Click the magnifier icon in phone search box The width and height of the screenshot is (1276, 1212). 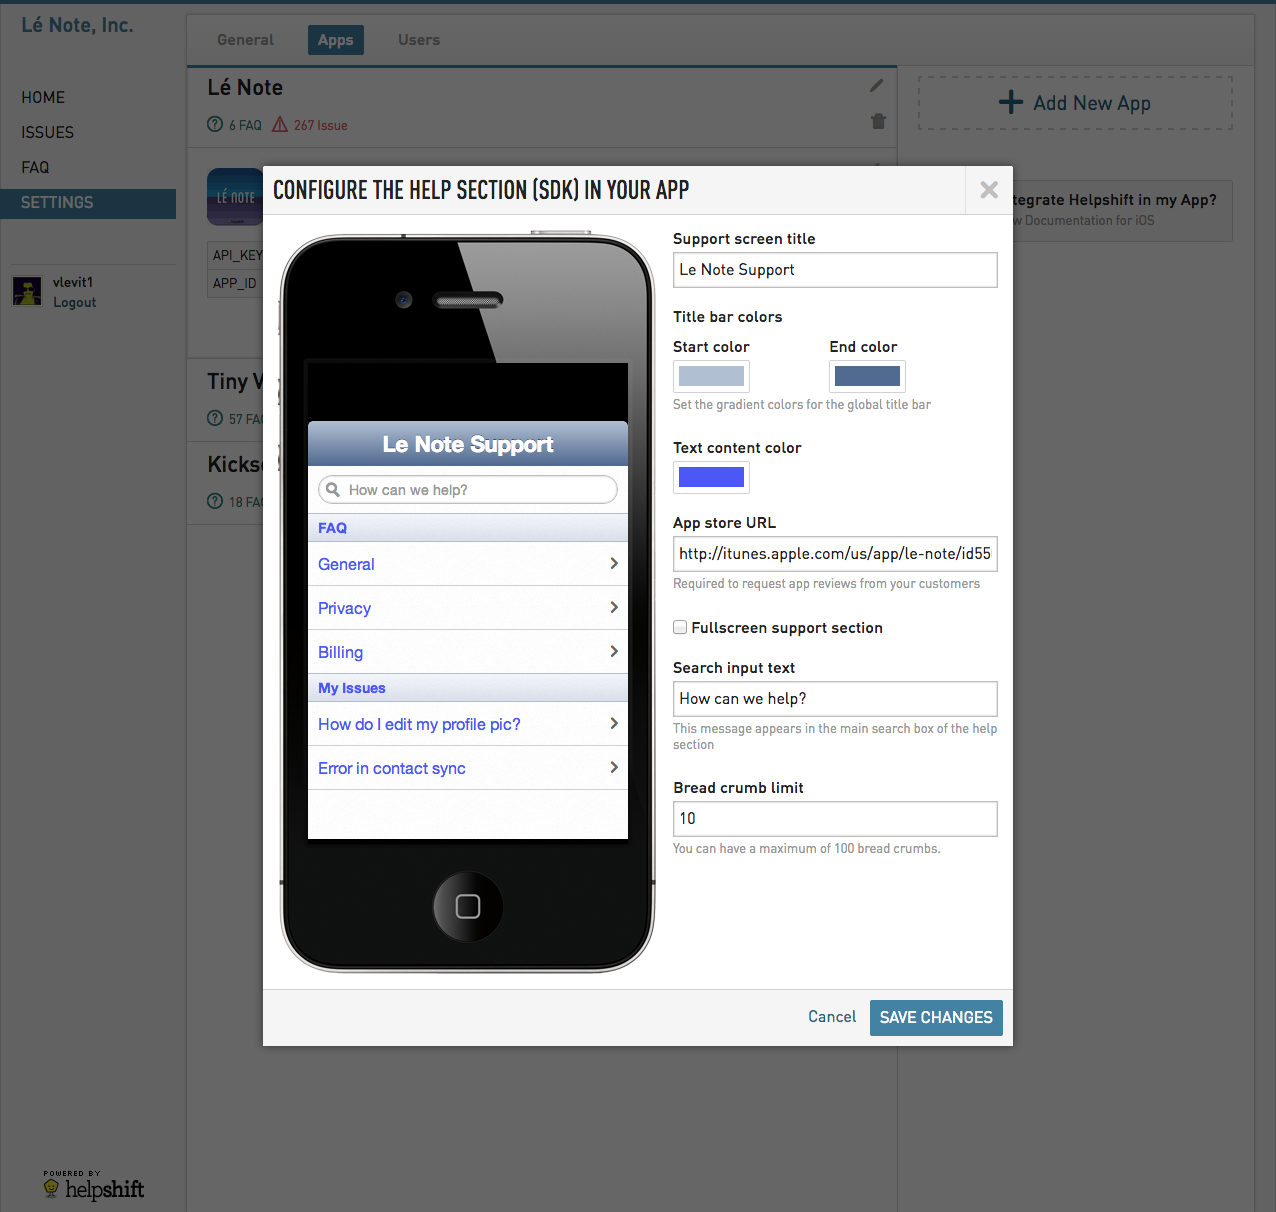(333, 490)
